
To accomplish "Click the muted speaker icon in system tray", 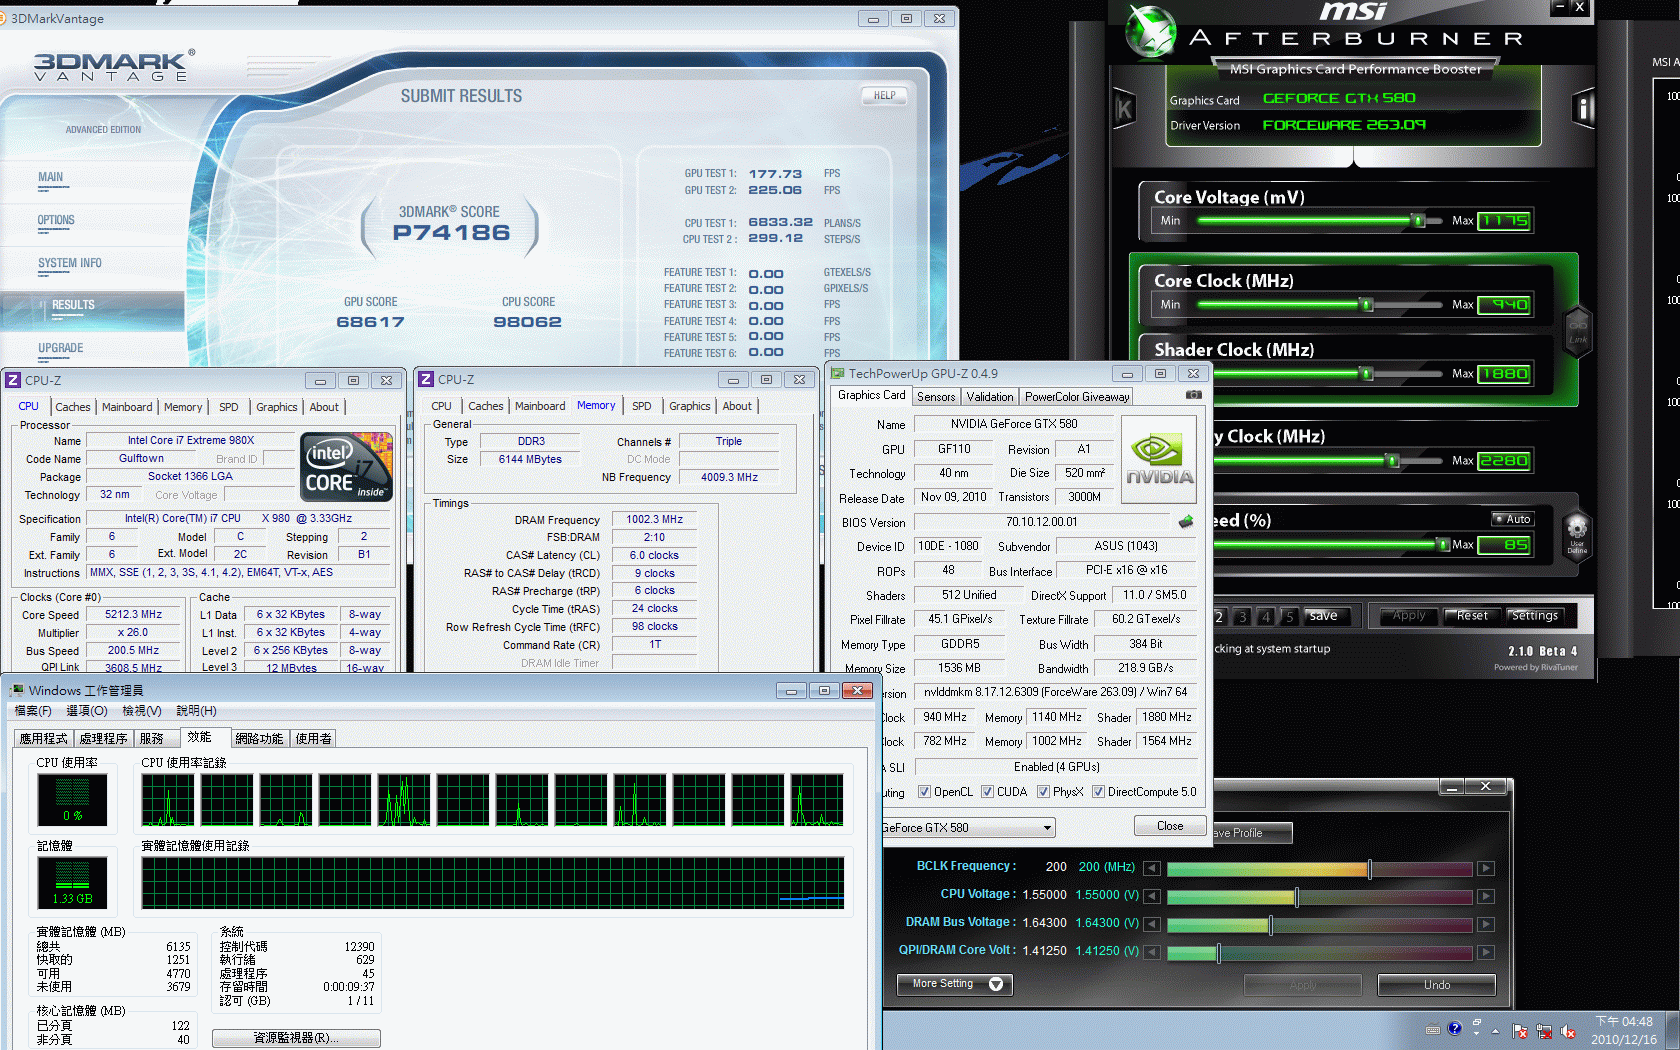I will [1568, 1031].
